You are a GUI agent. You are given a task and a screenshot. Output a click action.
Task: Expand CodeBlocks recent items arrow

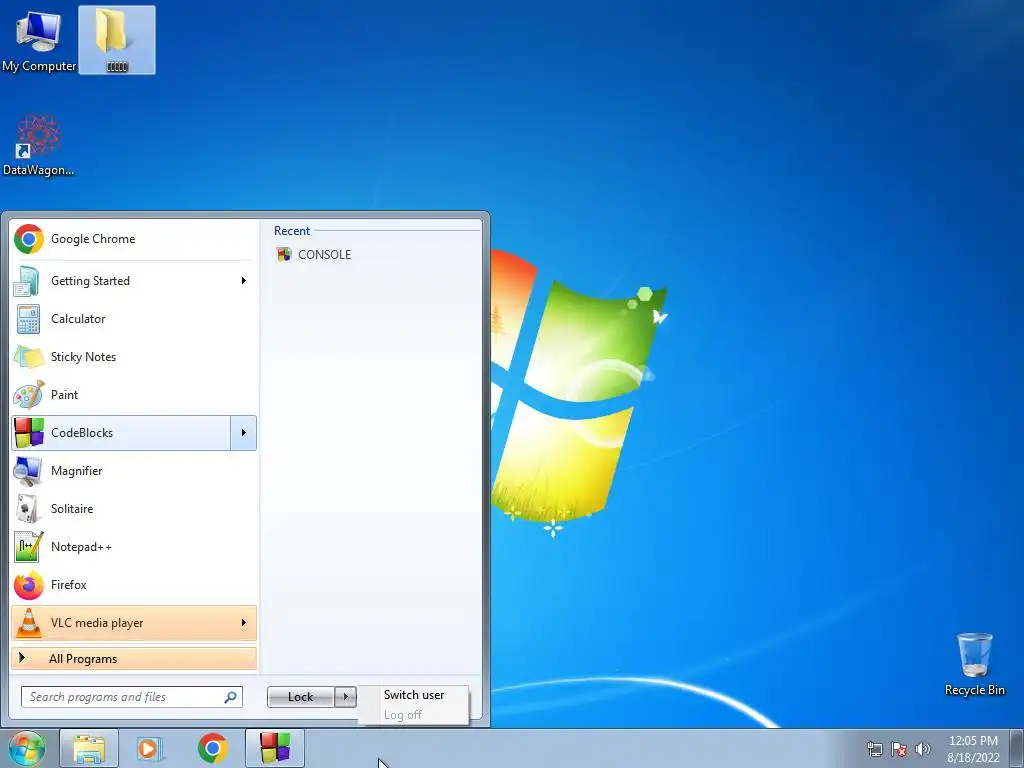(244, 432)
